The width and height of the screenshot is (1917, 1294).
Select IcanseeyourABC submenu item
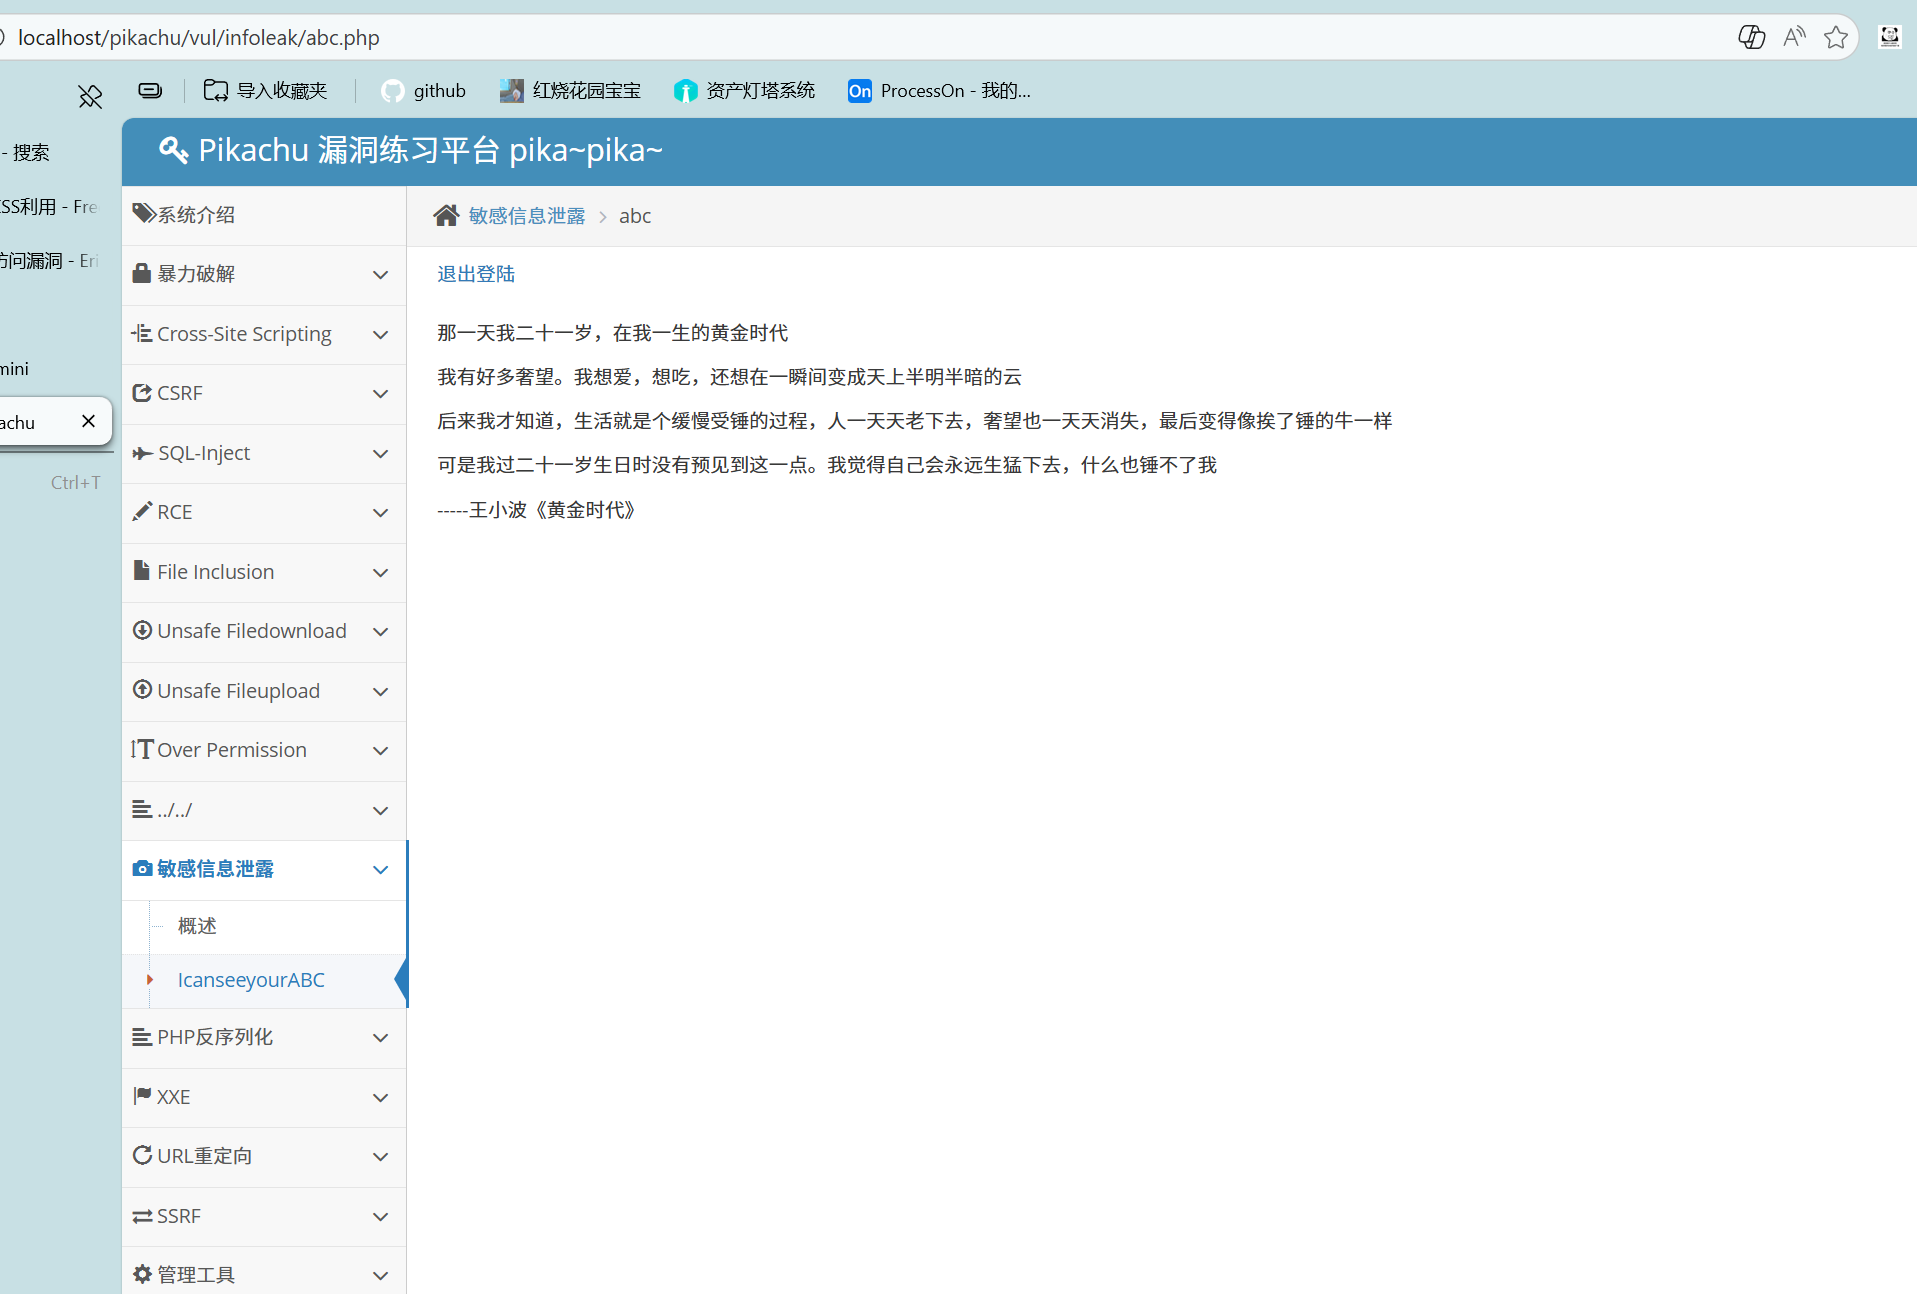coord(251,980)
